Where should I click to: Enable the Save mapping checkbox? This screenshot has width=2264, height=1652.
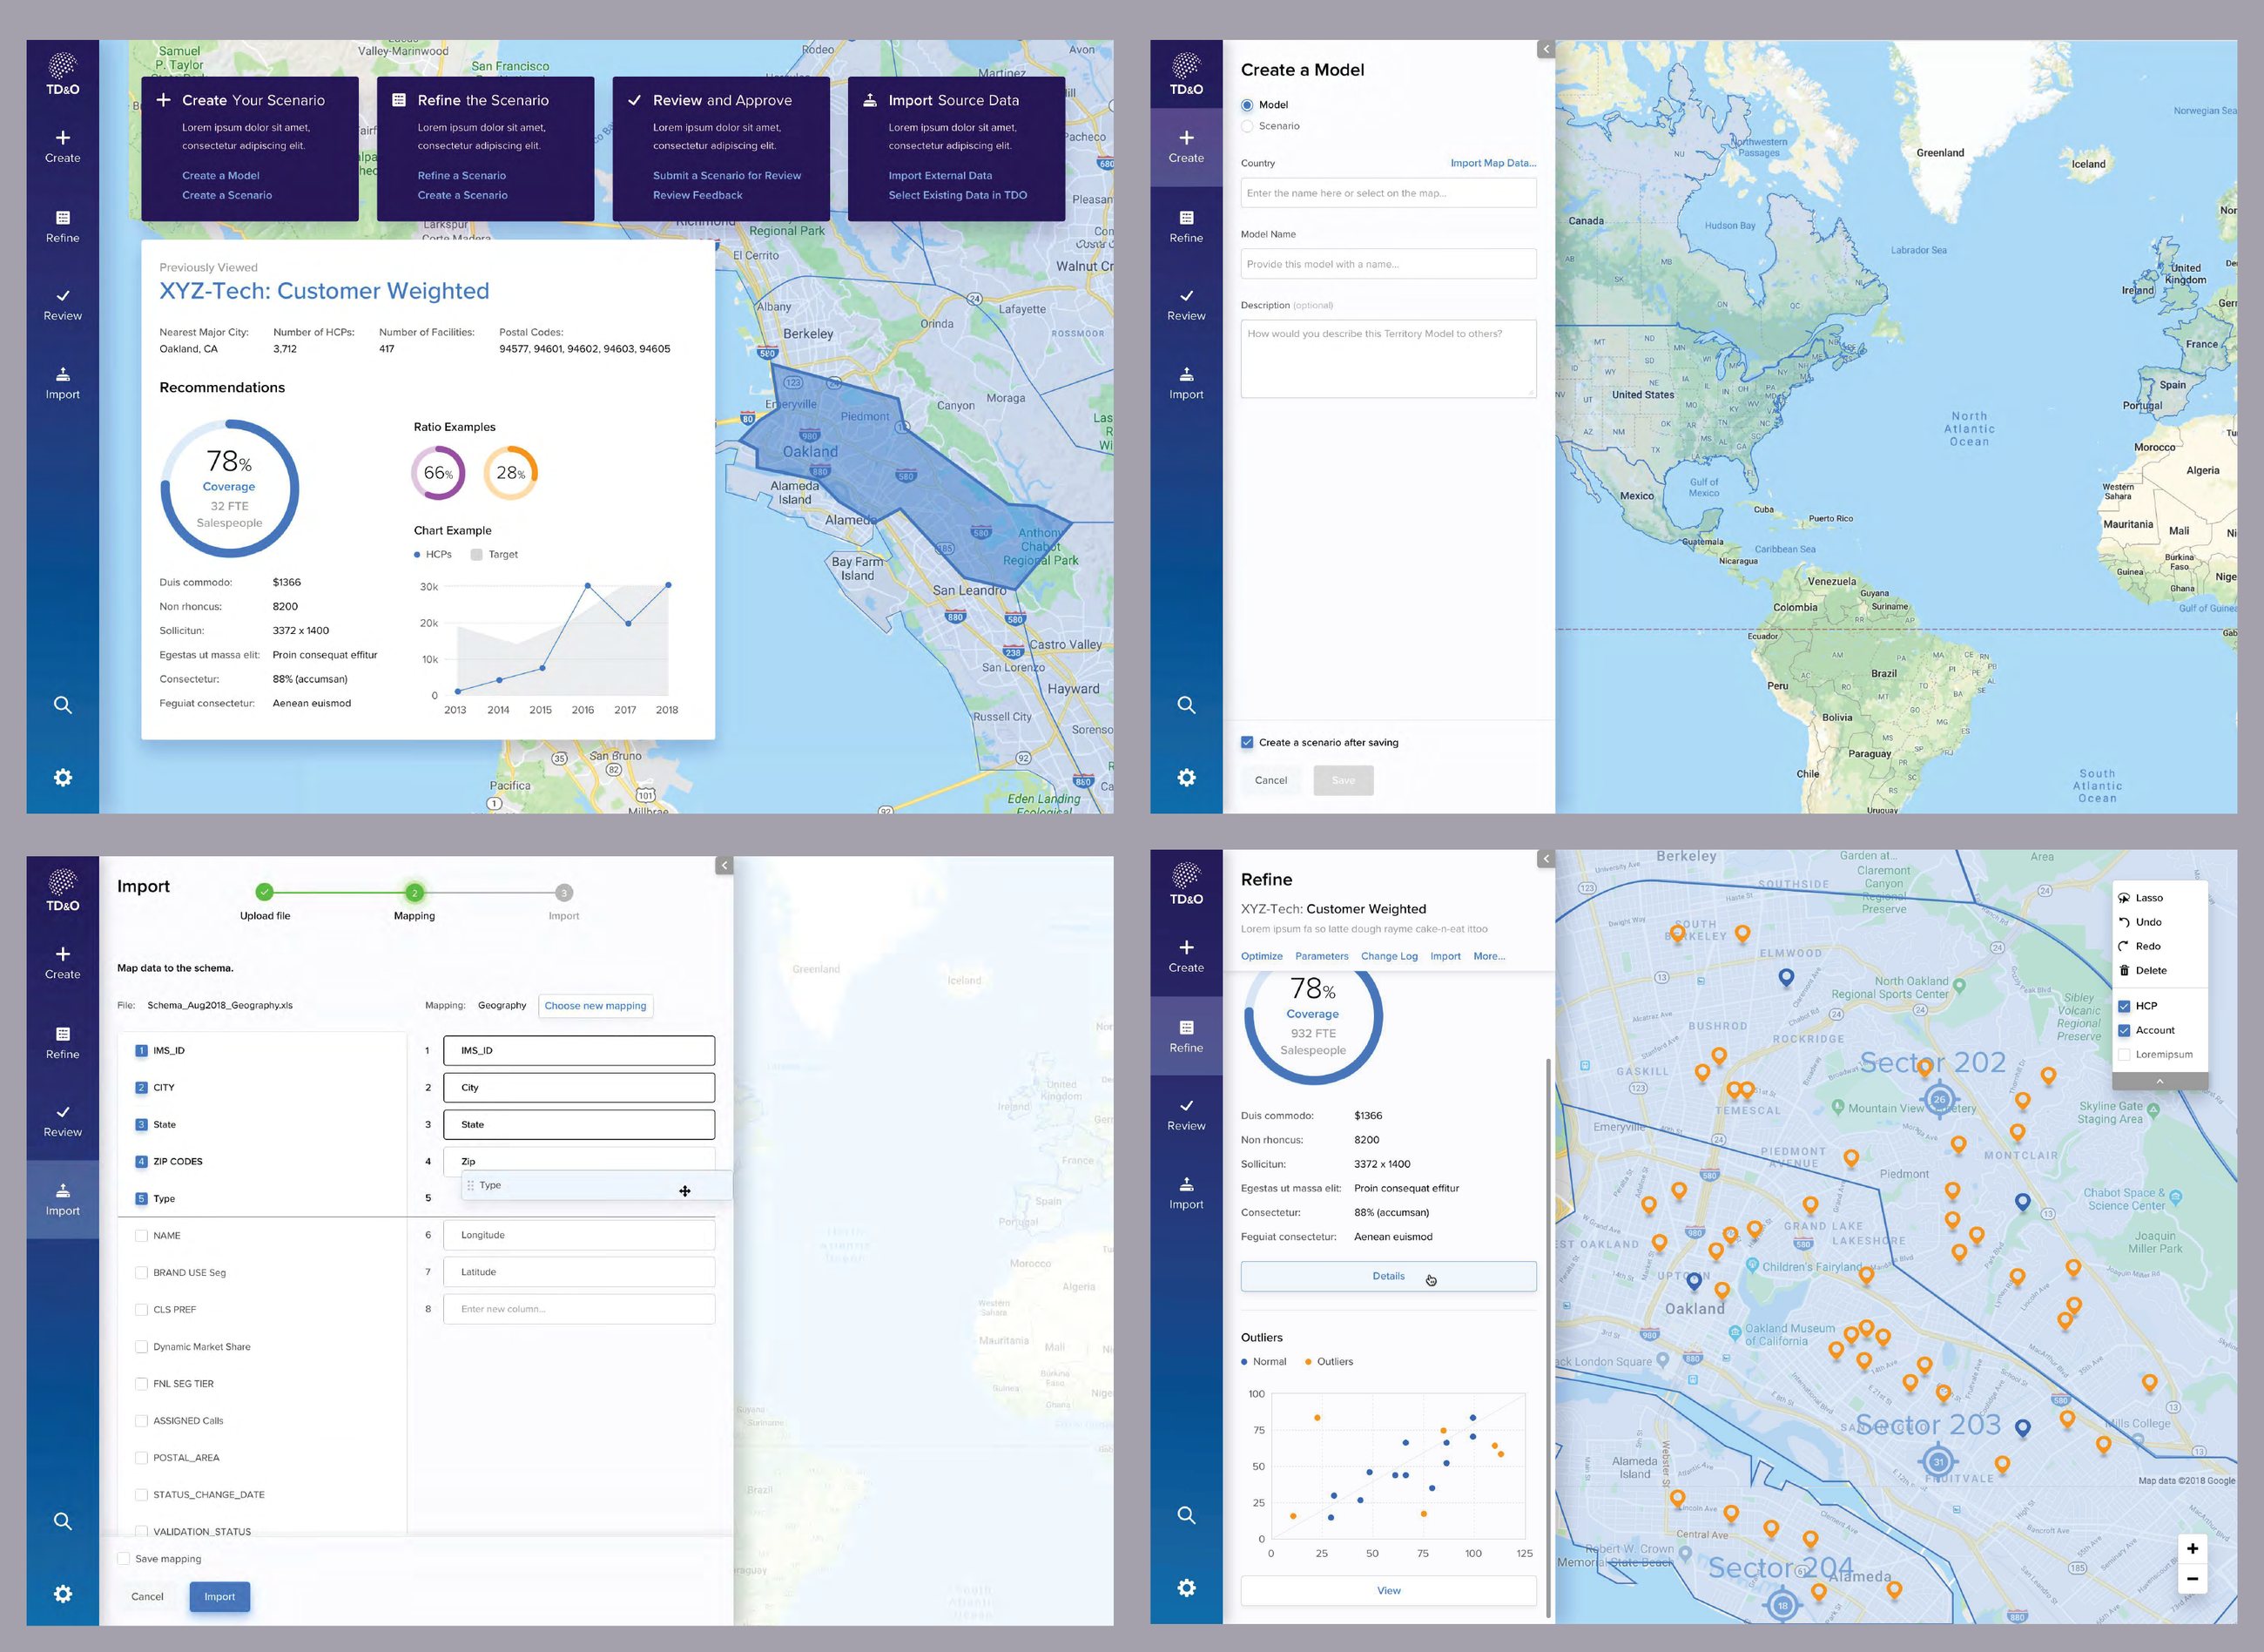click(123, 1558)
